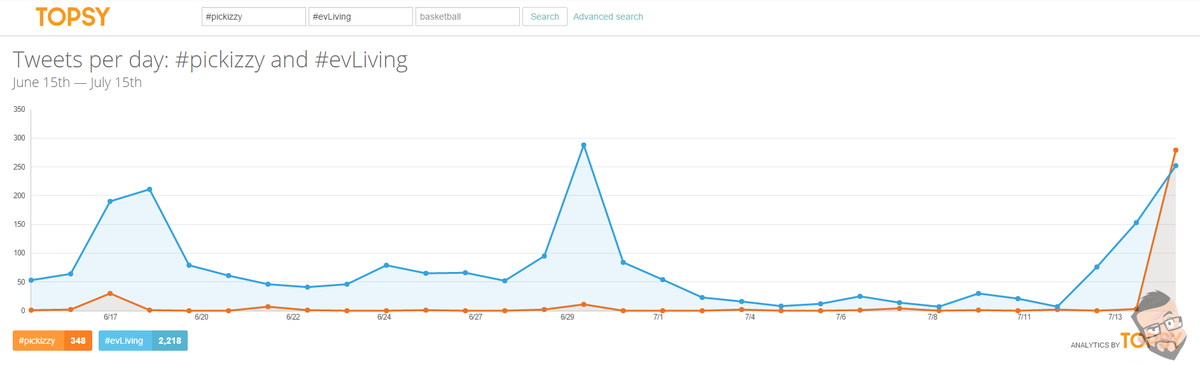1200x366 pixels.
Task: Click the 300 y-axis value
Action: 19,138
